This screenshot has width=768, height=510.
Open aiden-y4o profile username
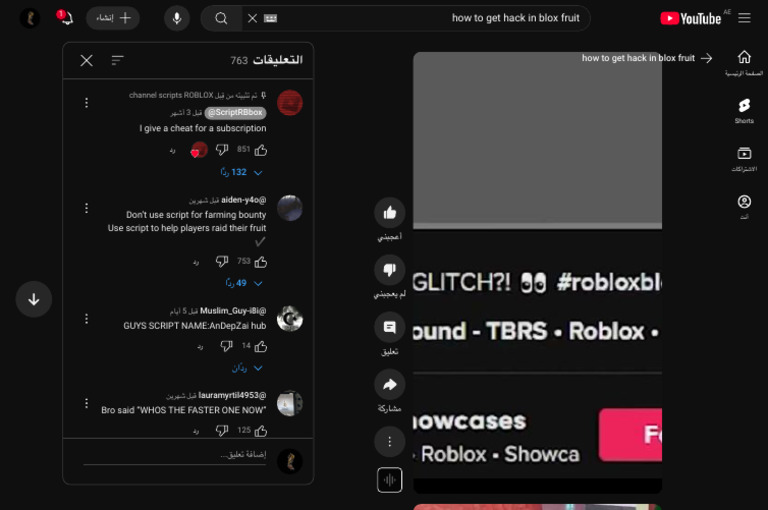(243, 200)
